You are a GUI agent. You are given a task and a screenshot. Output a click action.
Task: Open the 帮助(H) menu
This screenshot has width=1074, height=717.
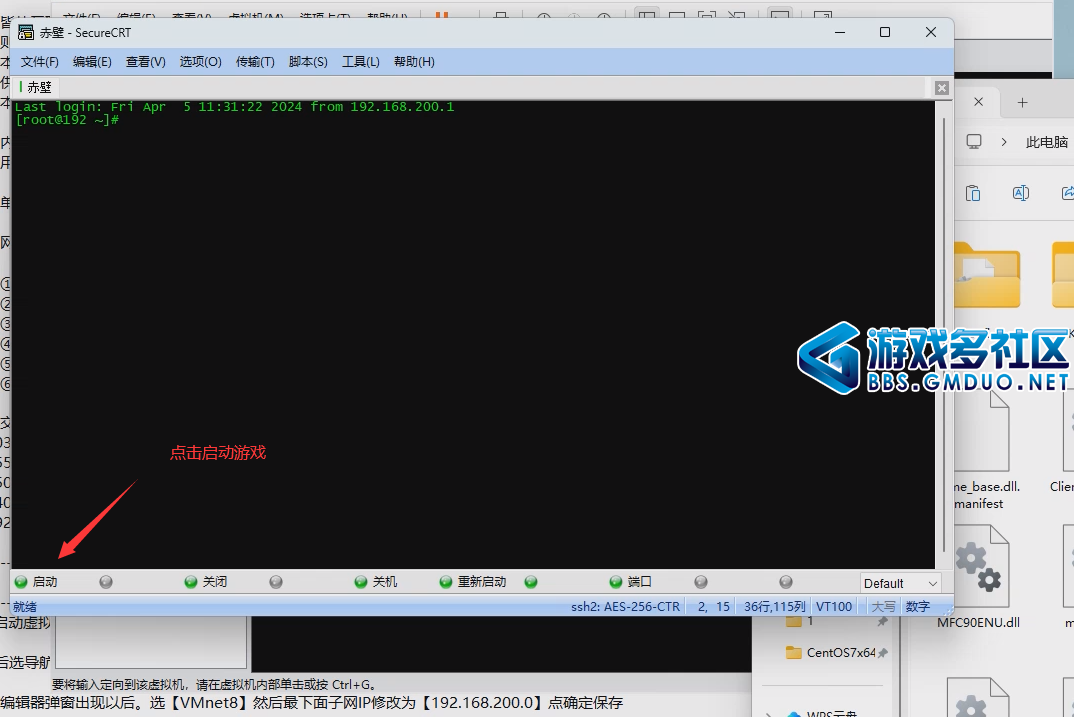tap(414, 62)
